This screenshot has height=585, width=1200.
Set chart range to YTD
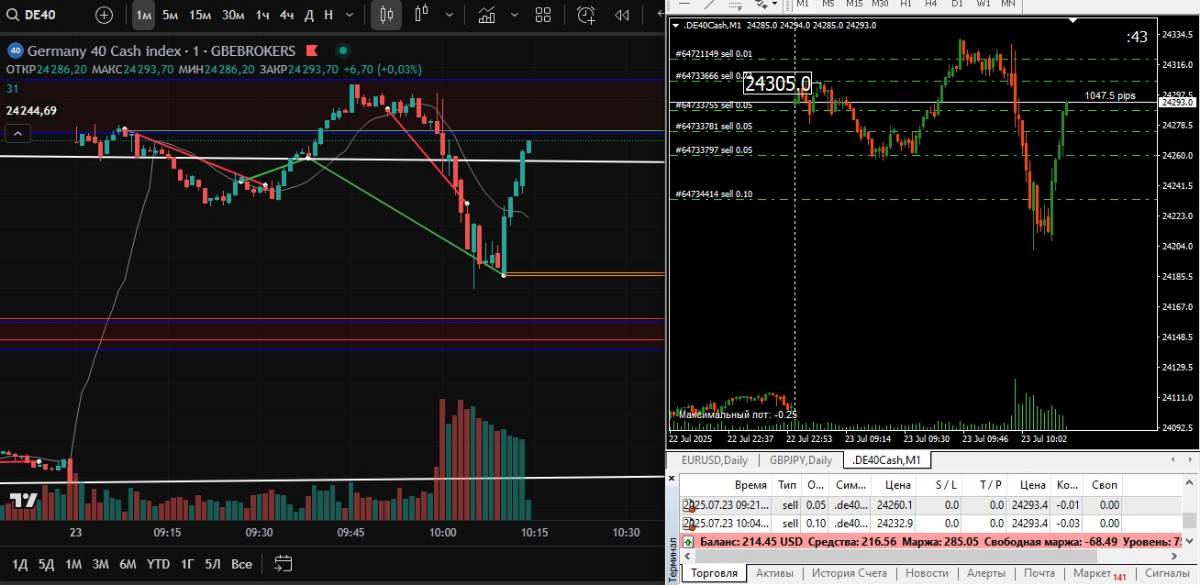coord(158,564)
